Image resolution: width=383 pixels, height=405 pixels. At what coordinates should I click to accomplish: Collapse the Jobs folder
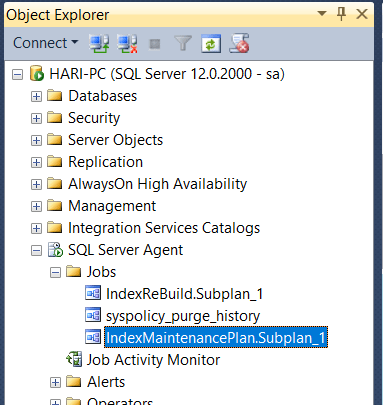pyautogui.click(x=55, y=272)
